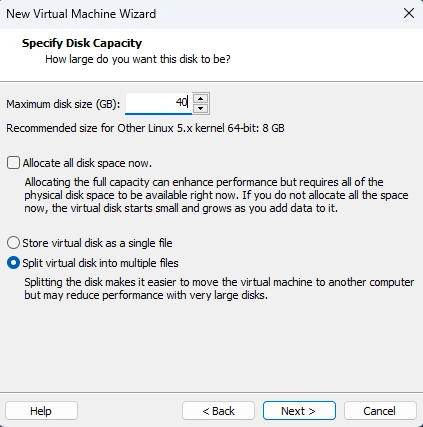Image resolution: width=423 pixels, height=427 pixels.
Task: Increase disk size with the up spinner arrow
Action: (200, 99)
